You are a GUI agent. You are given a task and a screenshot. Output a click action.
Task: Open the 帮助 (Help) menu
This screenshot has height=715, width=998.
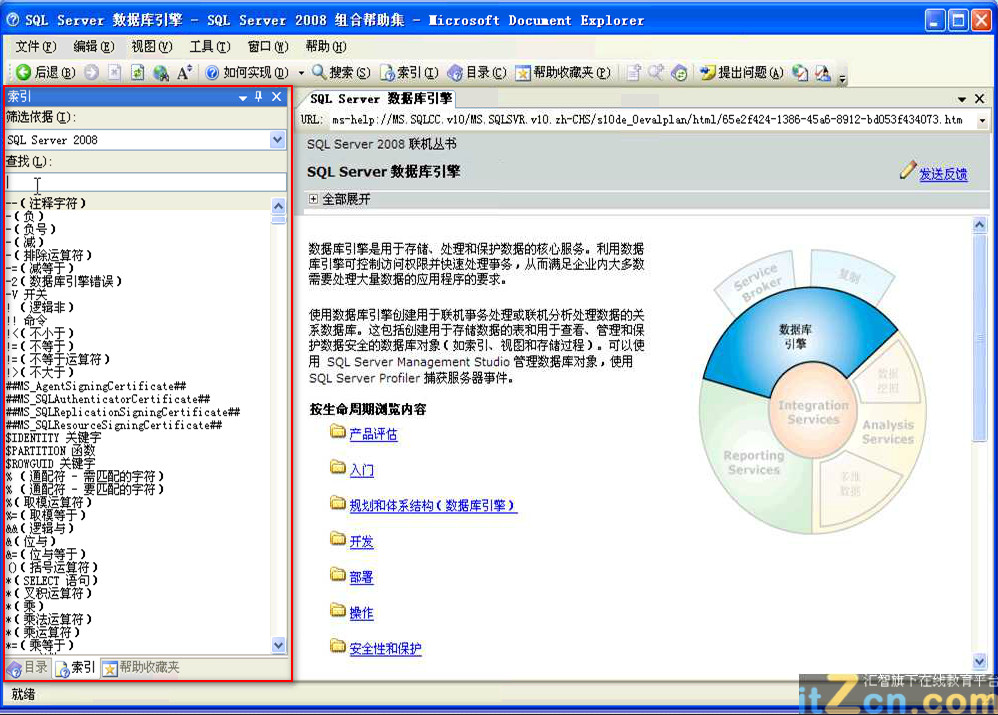coord(326,46)
